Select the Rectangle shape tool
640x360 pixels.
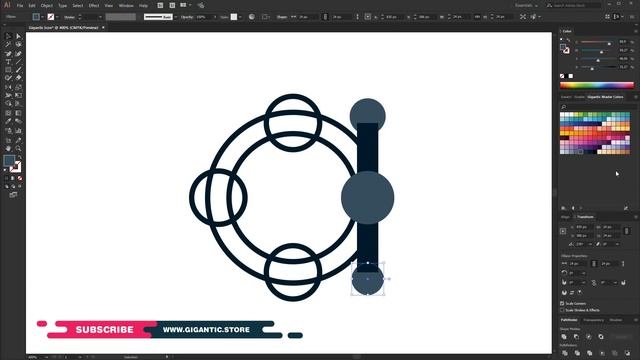[8, 70]
